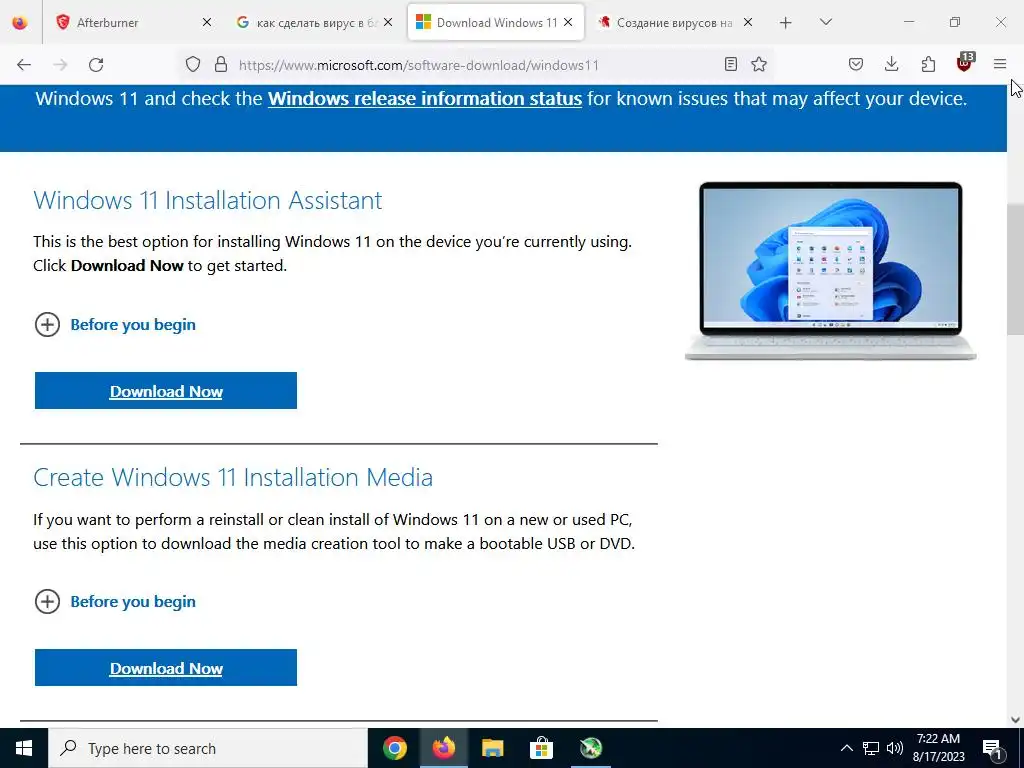Open Microsoft Store from the taskbar
This screenshot has width=1024, height=768.
[x=541, y=748]
